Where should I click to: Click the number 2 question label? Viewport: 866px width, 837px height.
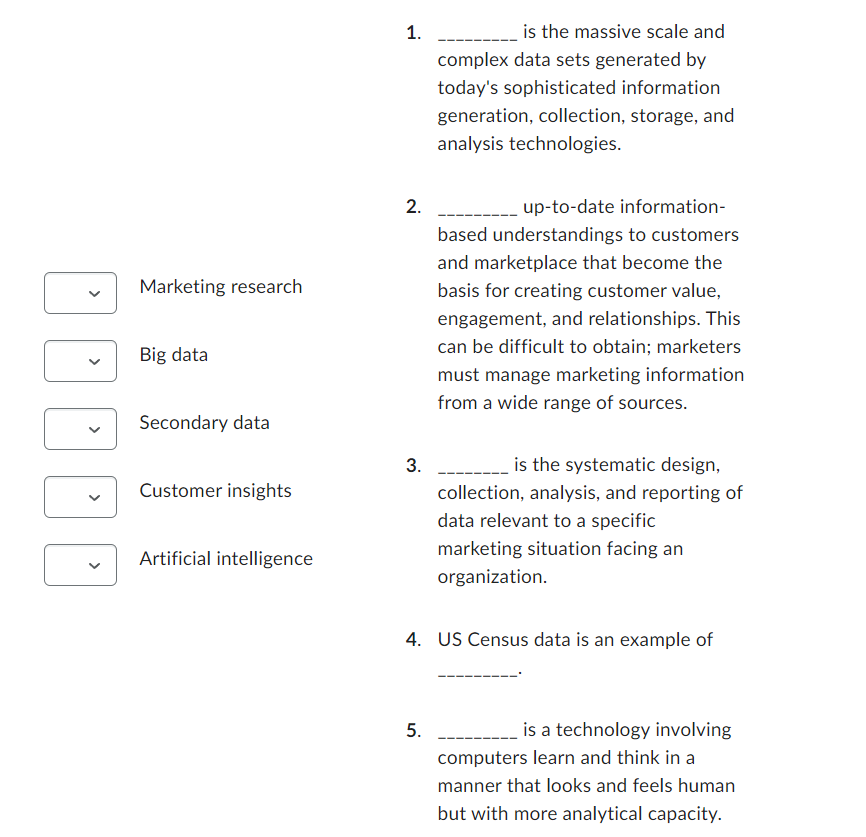(x=412, y=207)
